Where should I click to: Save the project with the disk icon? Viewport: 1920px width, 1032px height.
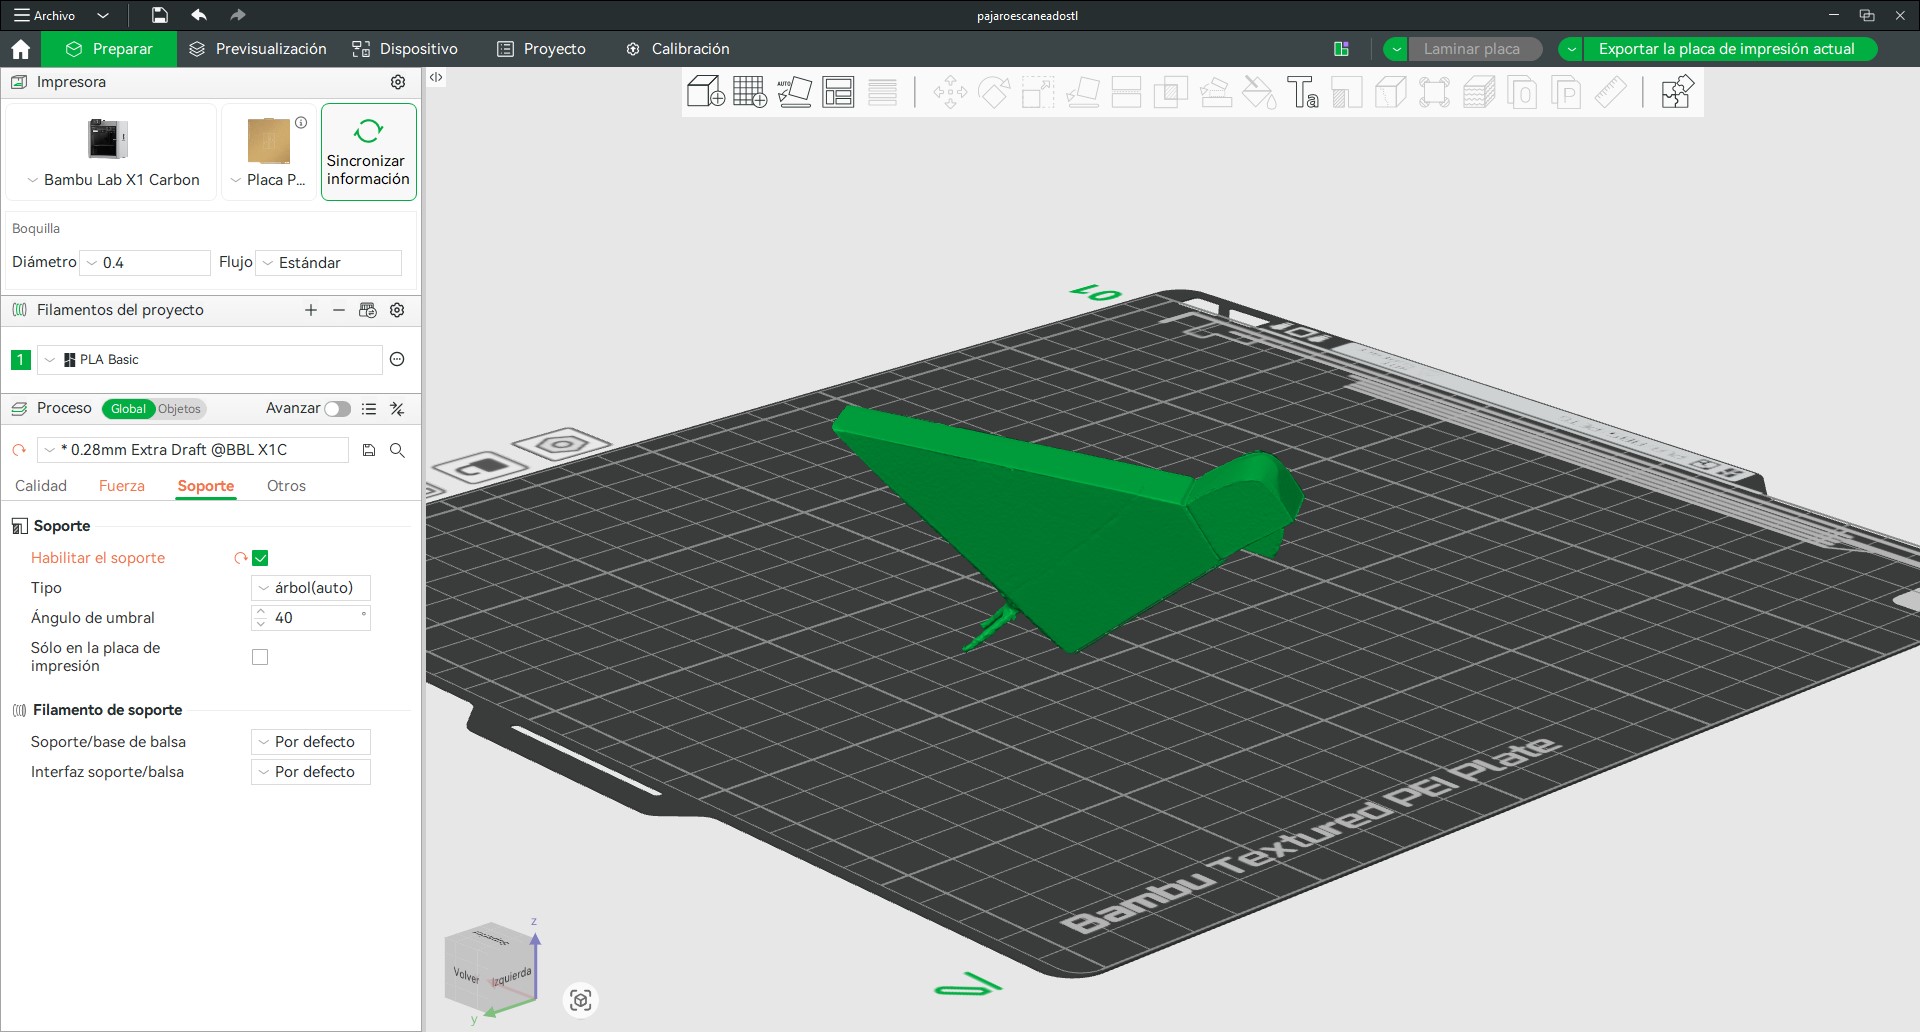[160, 15]
